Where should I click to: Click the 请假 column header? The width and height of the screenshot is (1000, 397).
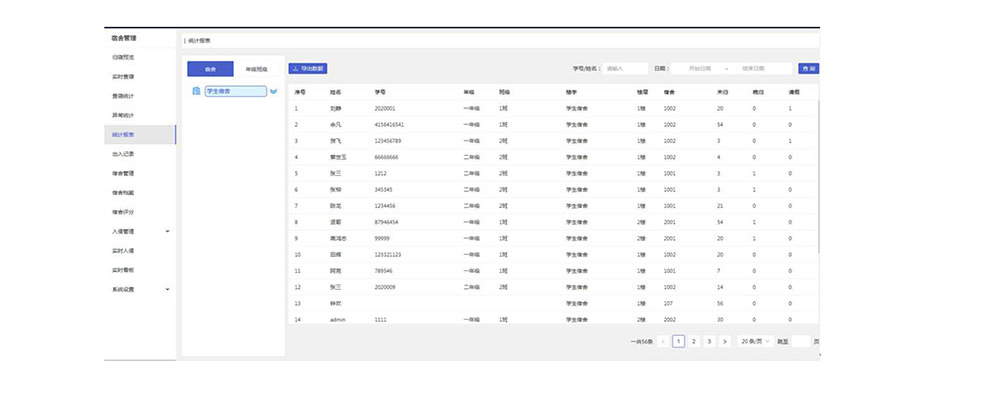[794, 93]
